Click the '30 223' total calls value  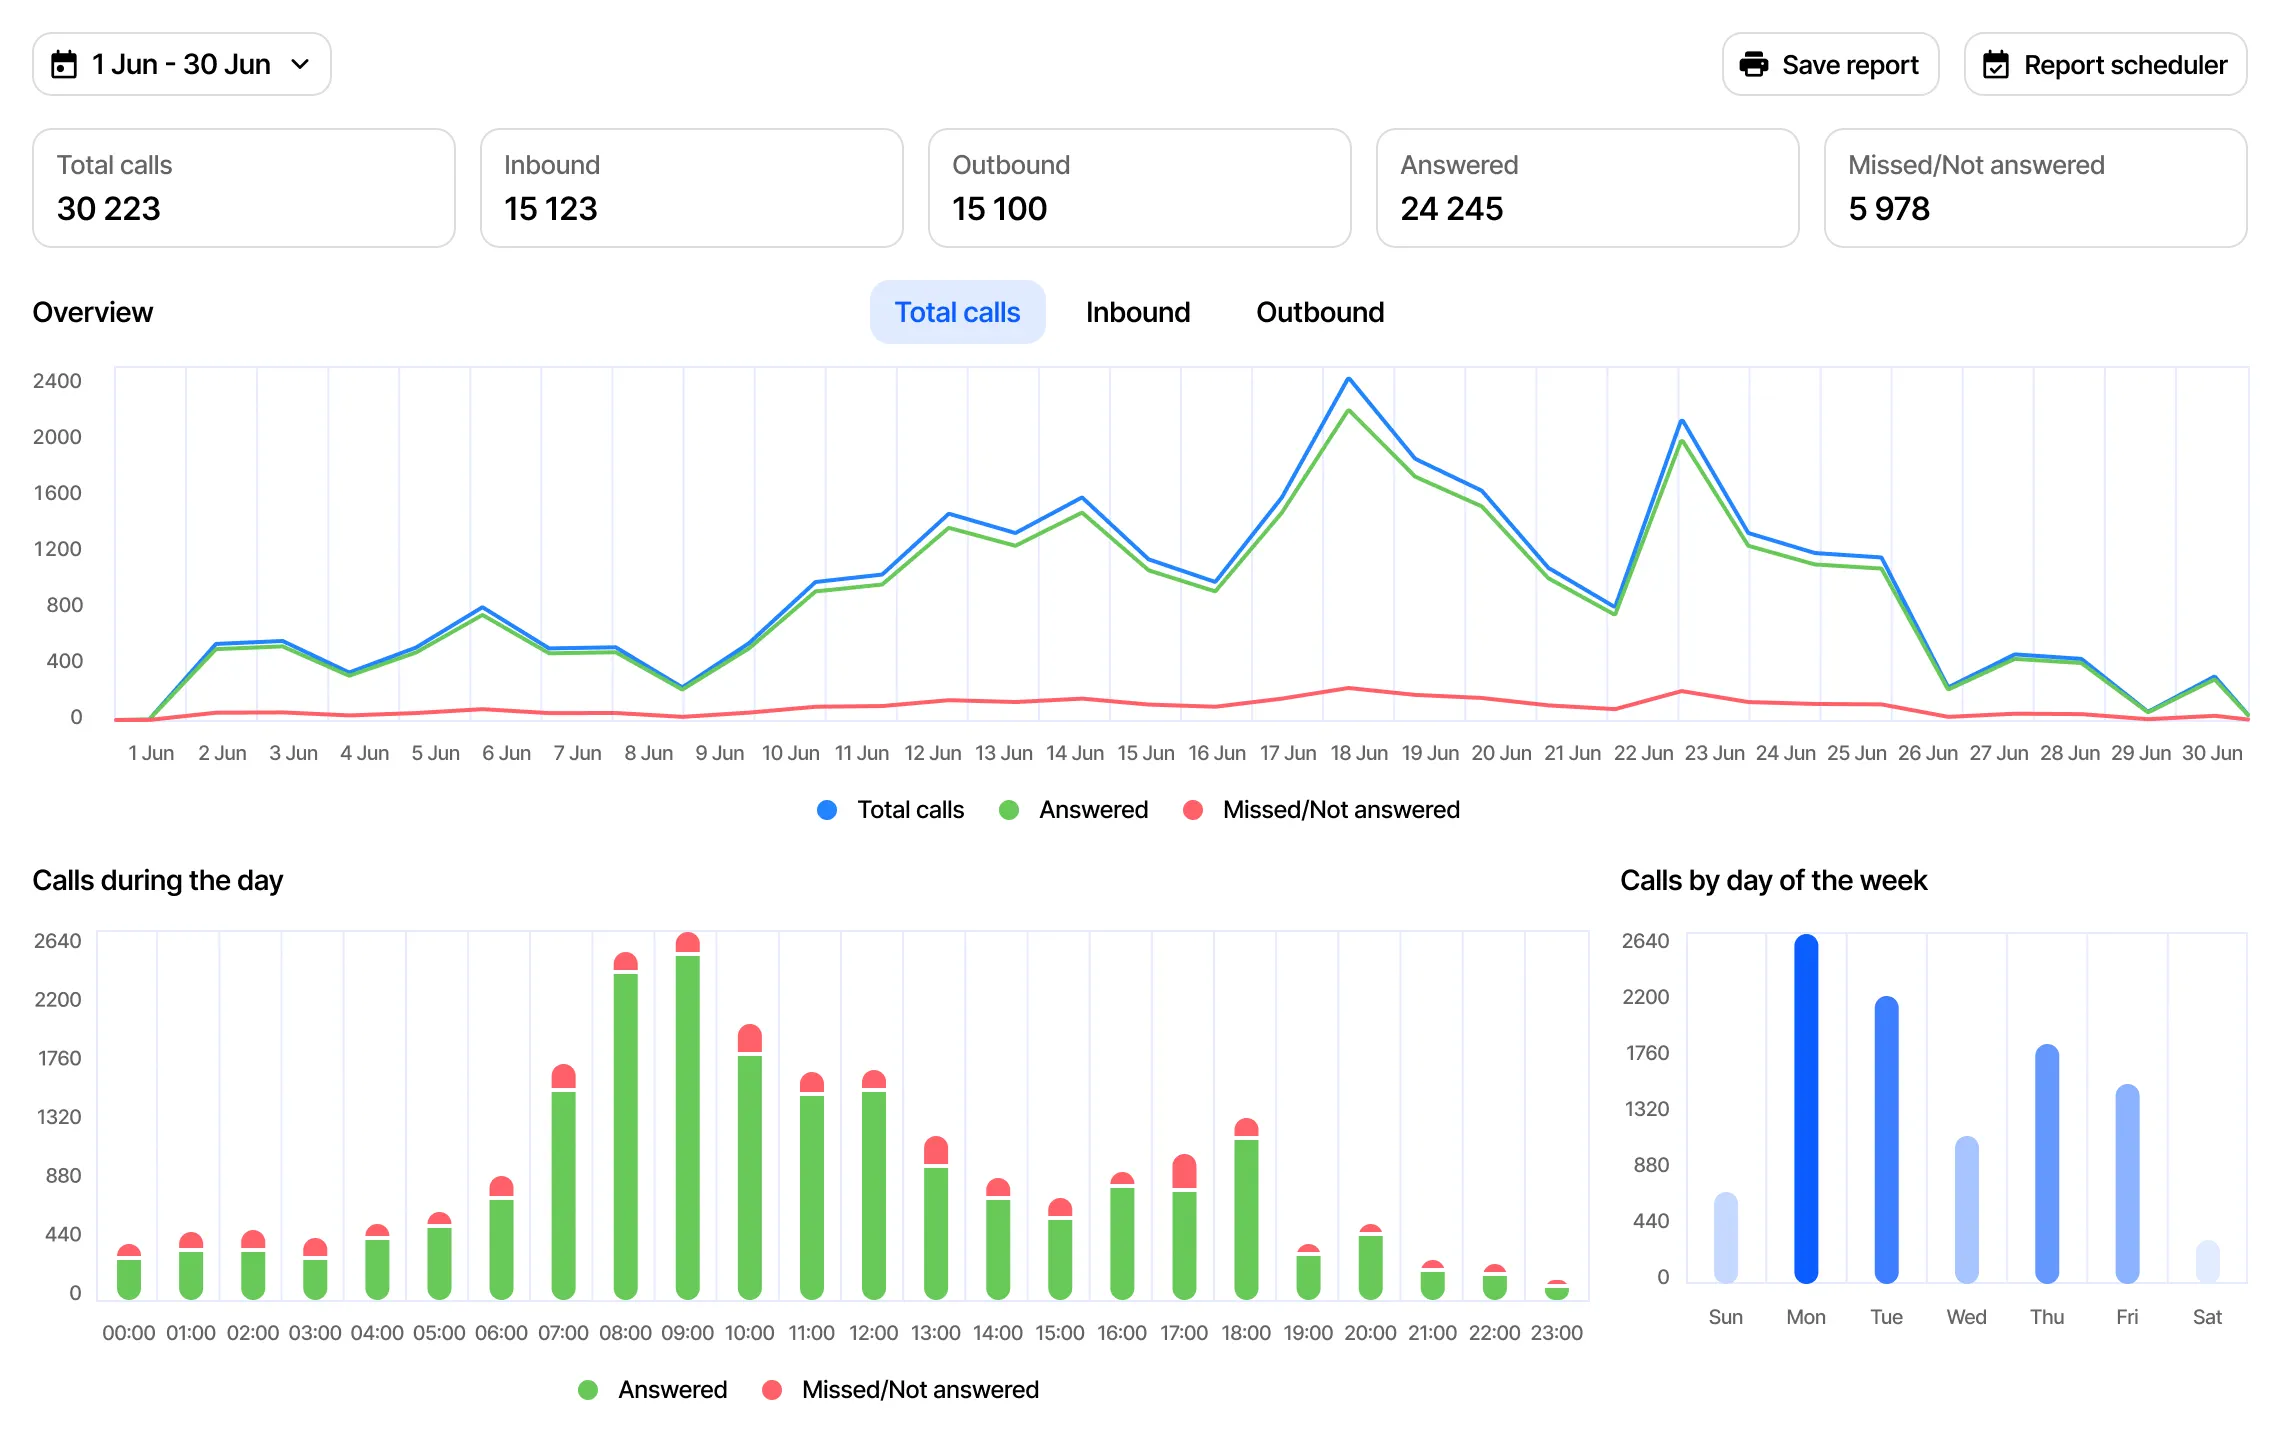108,209
